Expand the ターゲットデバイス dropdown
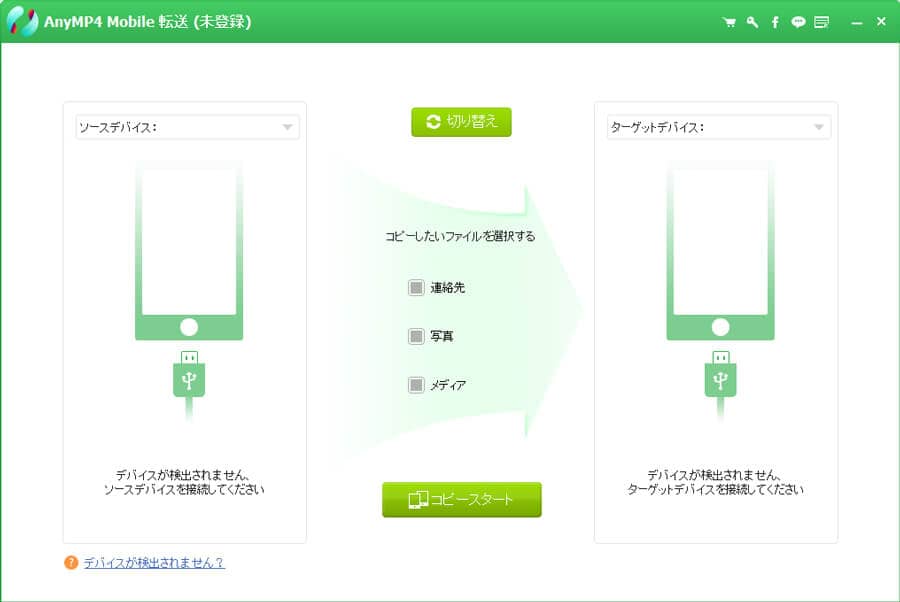This screenshot has width=900, height=602. 719,127
